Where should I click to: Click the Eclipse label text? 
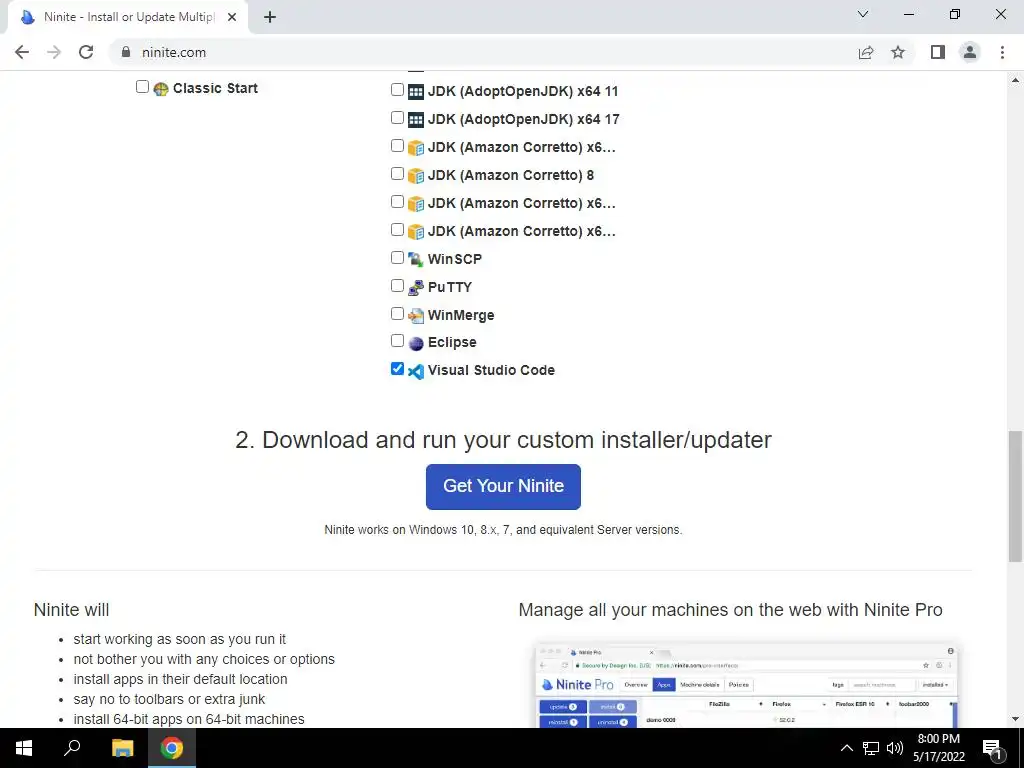click(x=452, y=342)
